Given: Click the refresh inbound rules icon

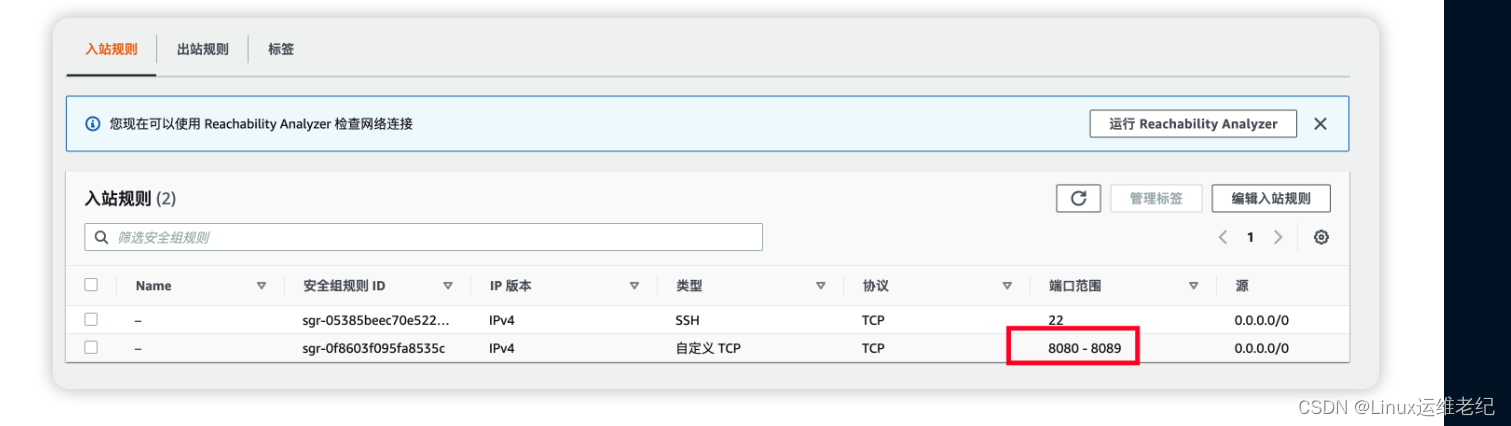Looking at the screenshot, I should pos(1078,198).
